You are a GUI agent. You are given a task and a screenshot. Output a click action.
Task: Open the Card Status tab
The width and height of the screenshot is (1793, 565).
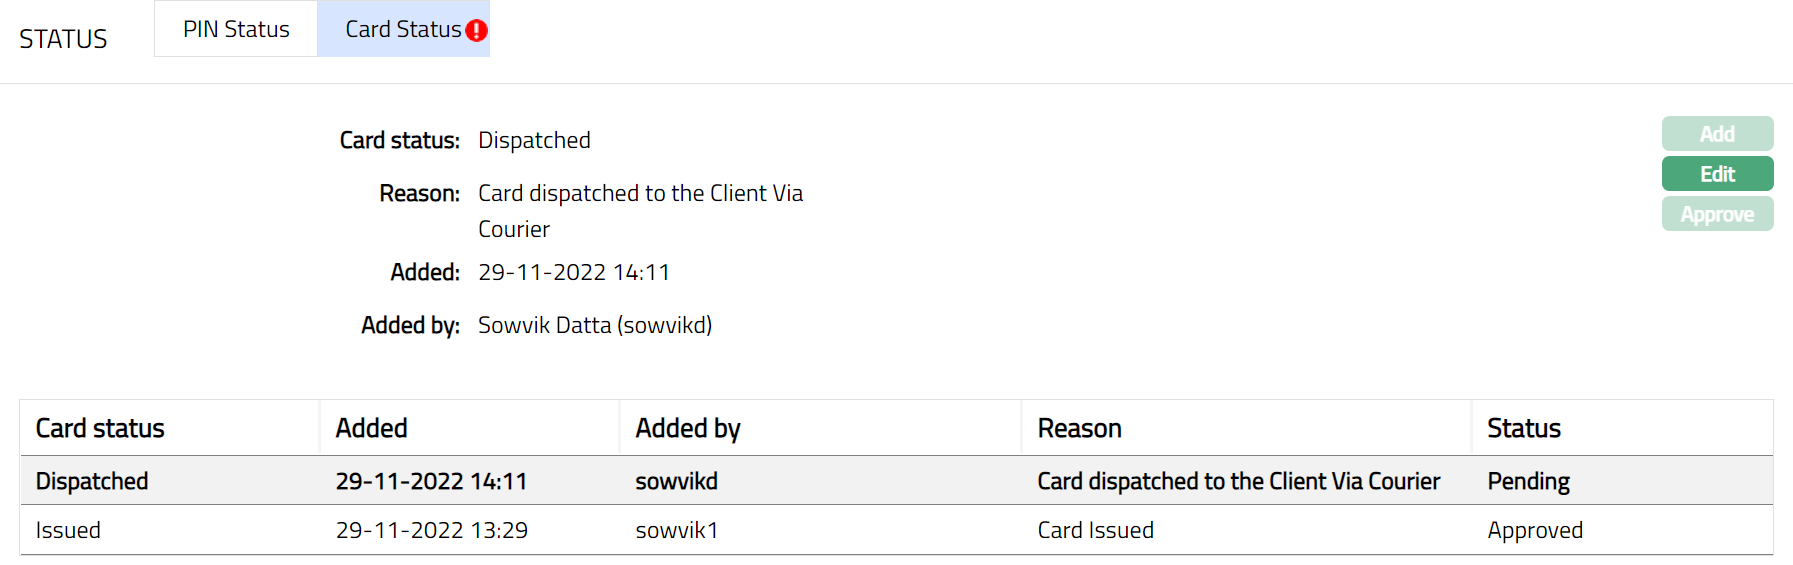[x=402, y=29]
